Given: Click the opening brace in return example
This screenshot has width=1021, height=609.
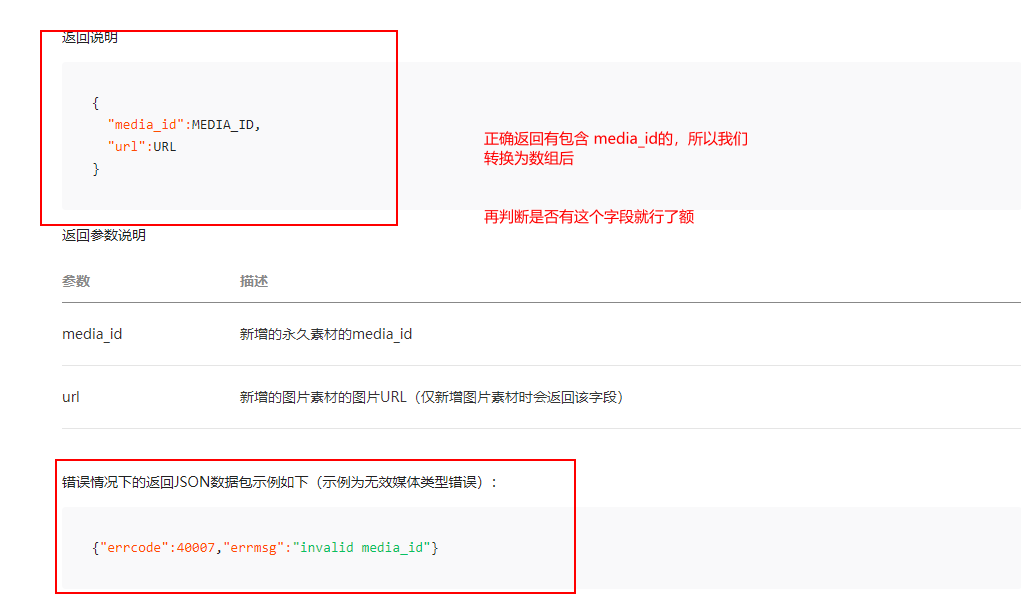Looking at the screenshot, I should point(96,103).
